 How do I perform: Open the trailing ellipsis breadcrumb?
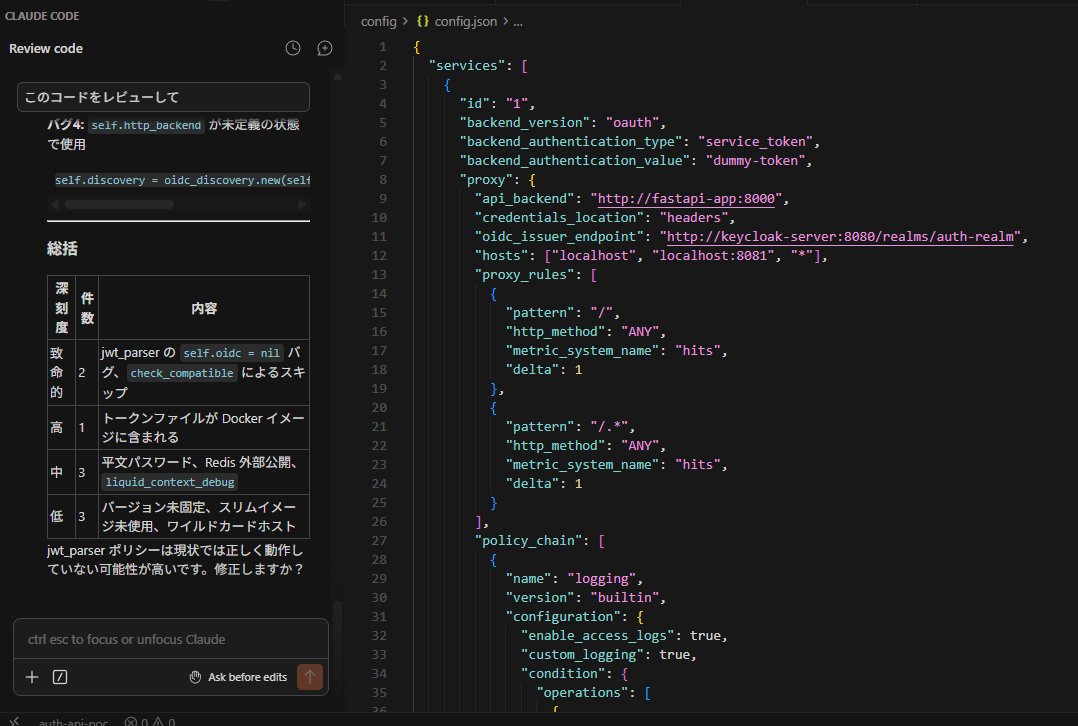click(x=518, y=21)
